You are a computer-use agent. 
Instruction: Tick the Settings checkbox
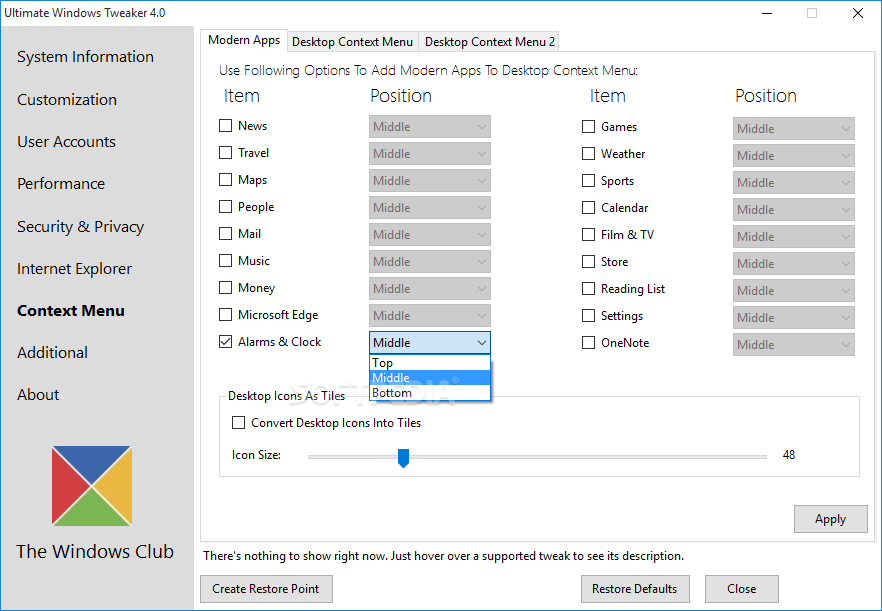click(x=588, y=316)
